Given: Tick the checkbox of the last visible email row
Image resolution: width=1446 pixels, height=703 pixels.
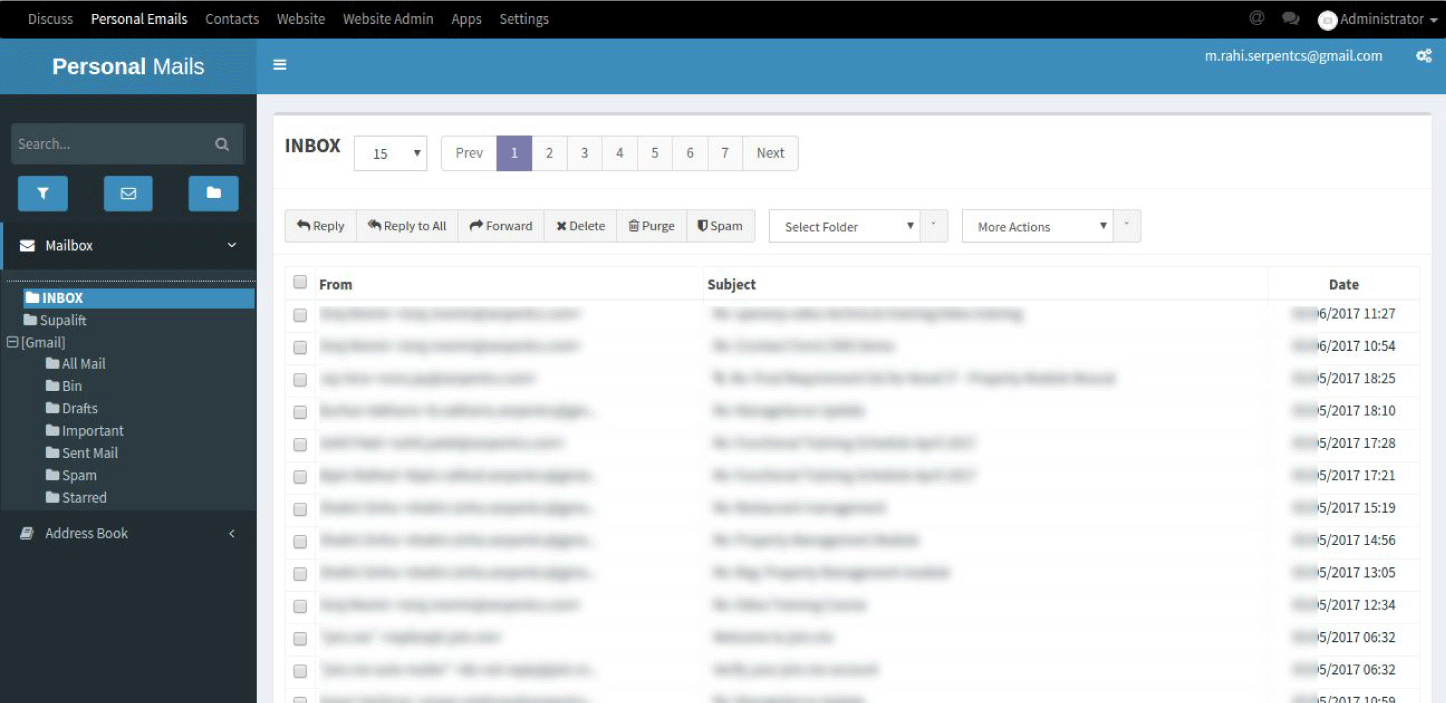Looking at the screenshot, I should [x=299, y=669].
